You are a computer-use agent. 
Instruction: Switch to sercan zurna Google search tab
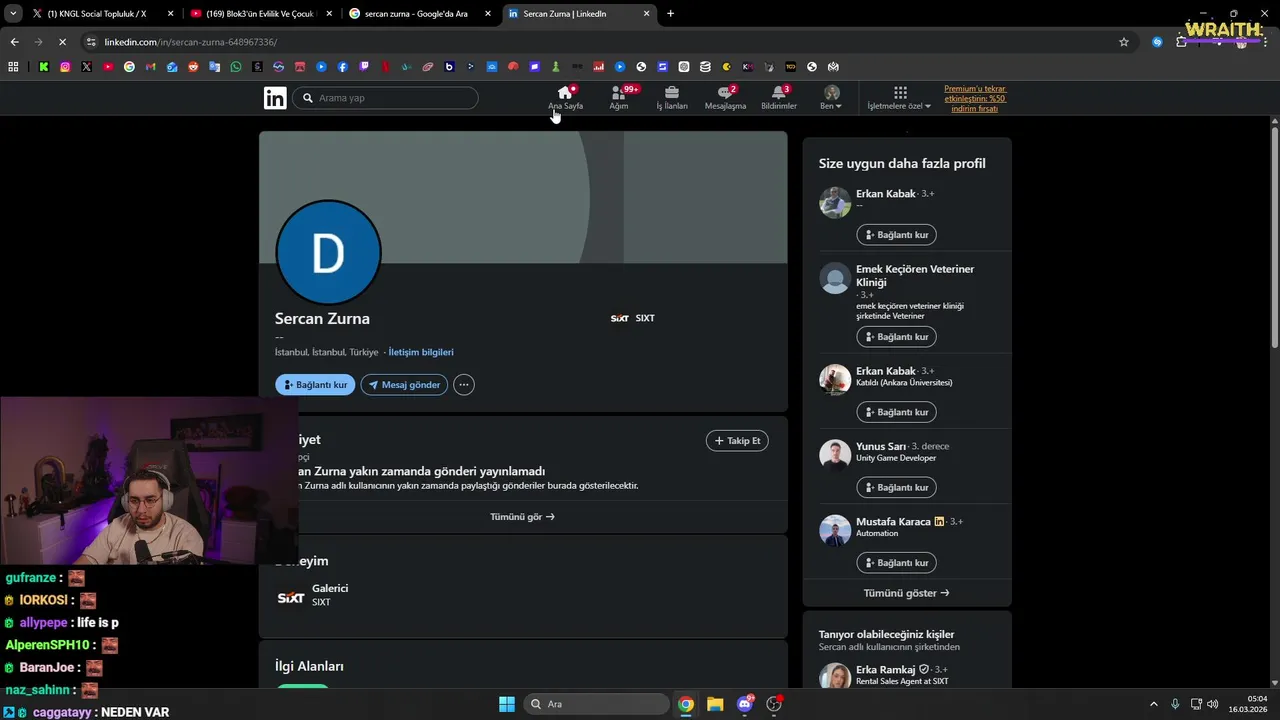418,14
